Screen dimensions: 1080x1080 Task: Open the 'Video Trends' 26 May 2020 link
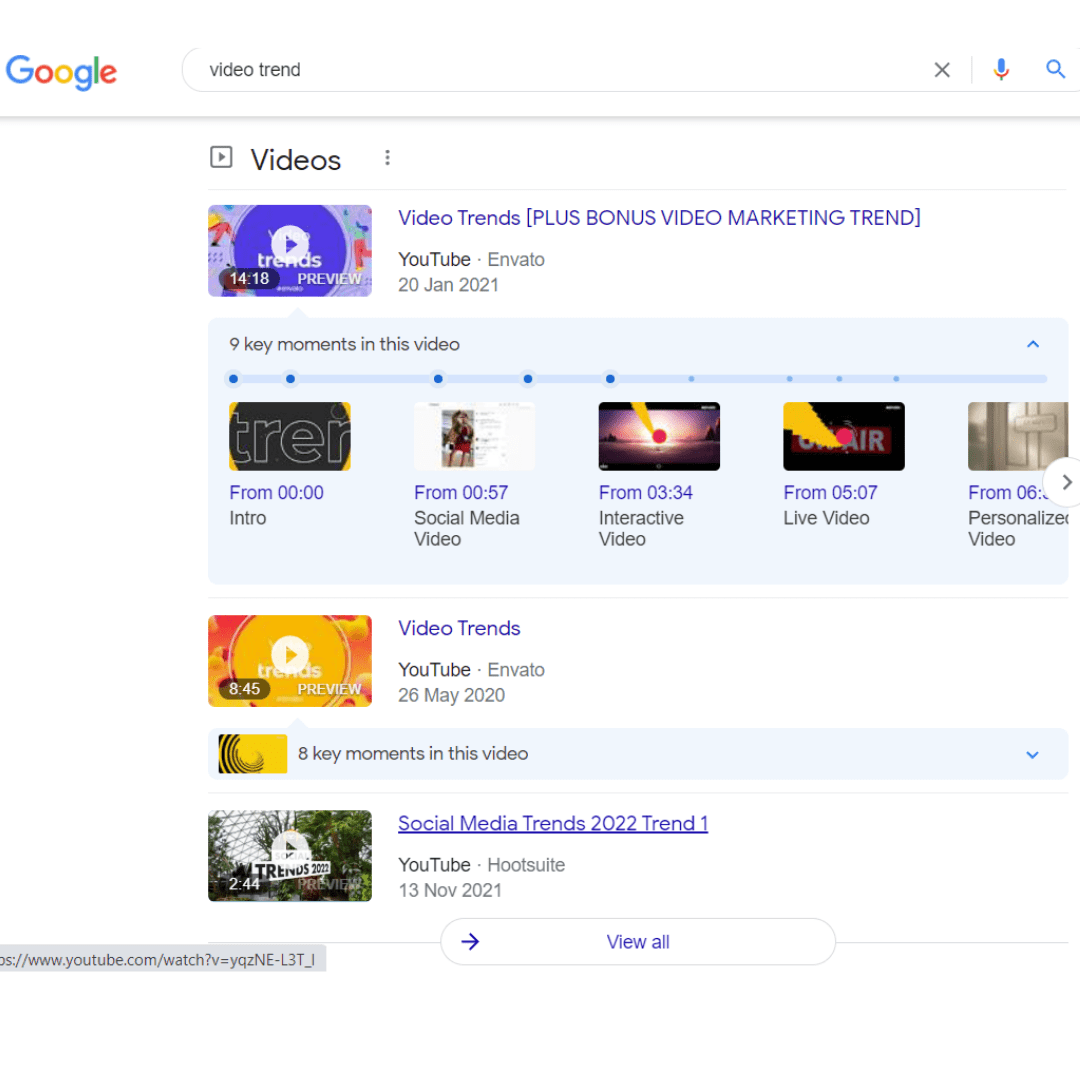point(459,628)
